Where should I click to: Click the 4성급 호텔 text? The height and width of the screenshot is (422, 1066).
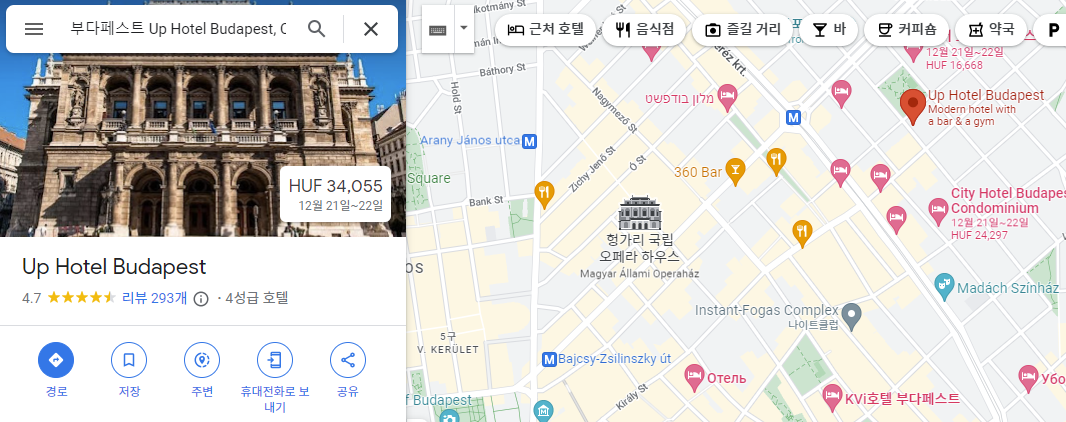[257, 298]
